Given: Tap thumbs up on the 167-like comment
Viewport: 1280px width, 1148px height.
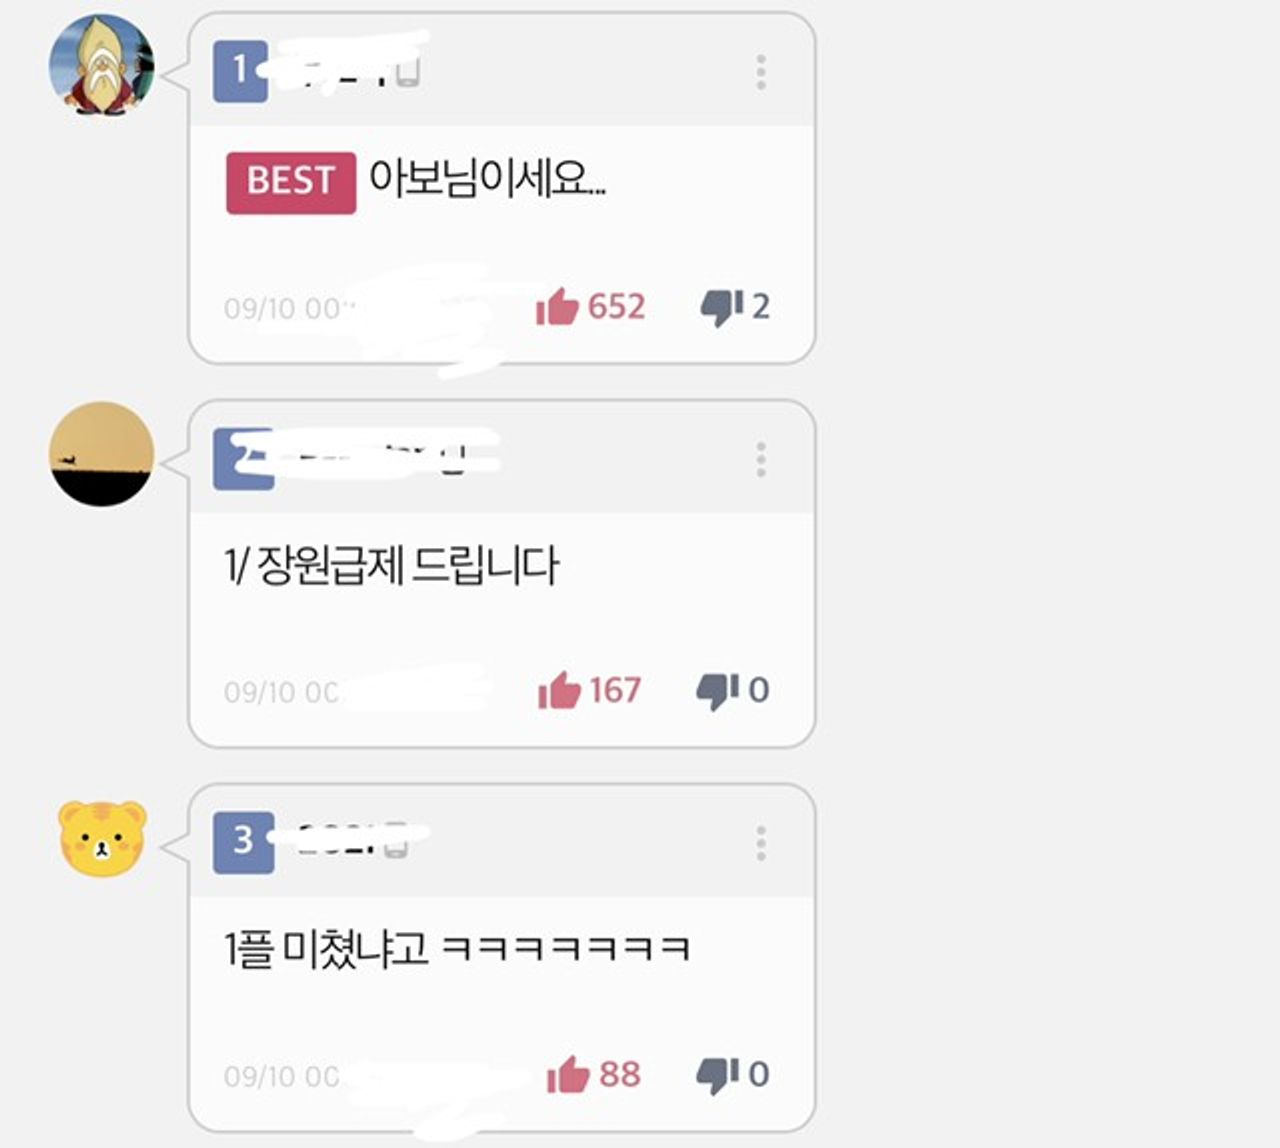Looking at the screenshot, I should pos(559,690).
